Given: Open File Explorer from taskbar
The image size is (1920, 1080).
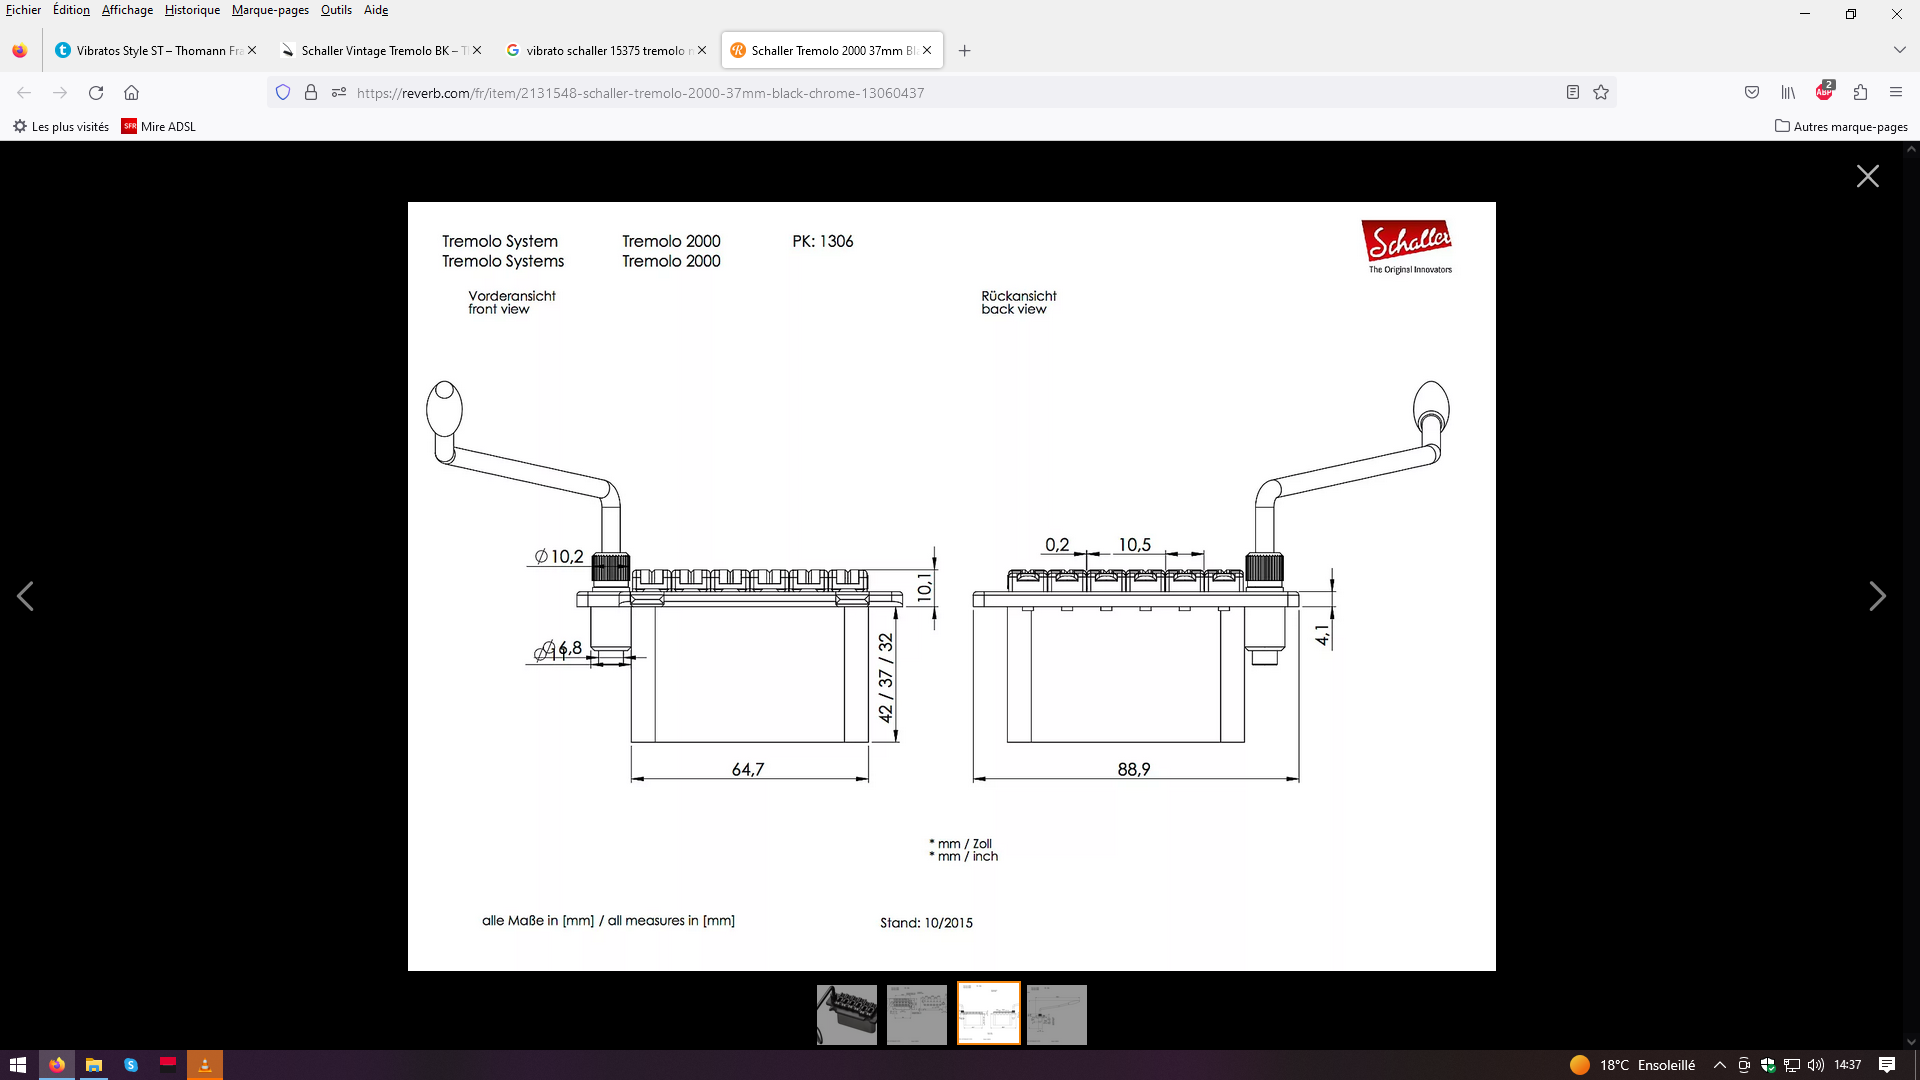Looking at the screenshot, I should tap(94, 1065).
